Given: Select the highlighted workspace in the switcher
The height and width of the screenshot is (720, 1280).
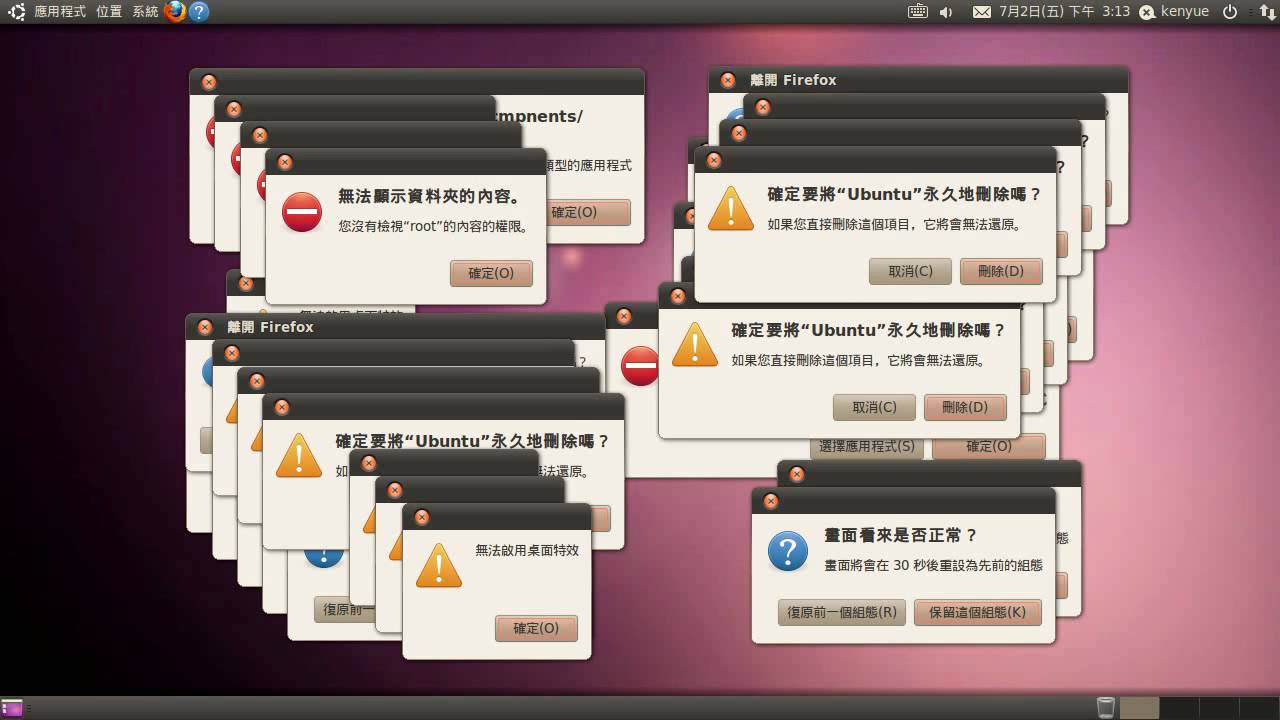Looking at the screenshot, I should 1139,708.
